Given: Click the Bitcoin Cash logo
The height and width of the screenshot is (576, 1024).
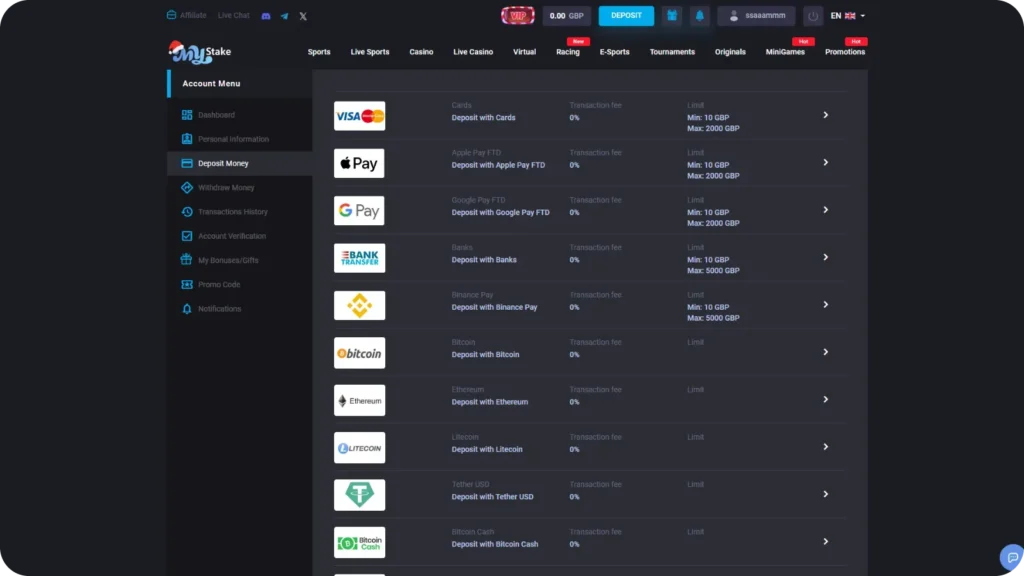Looking at the screenshot, I should 359,543.
